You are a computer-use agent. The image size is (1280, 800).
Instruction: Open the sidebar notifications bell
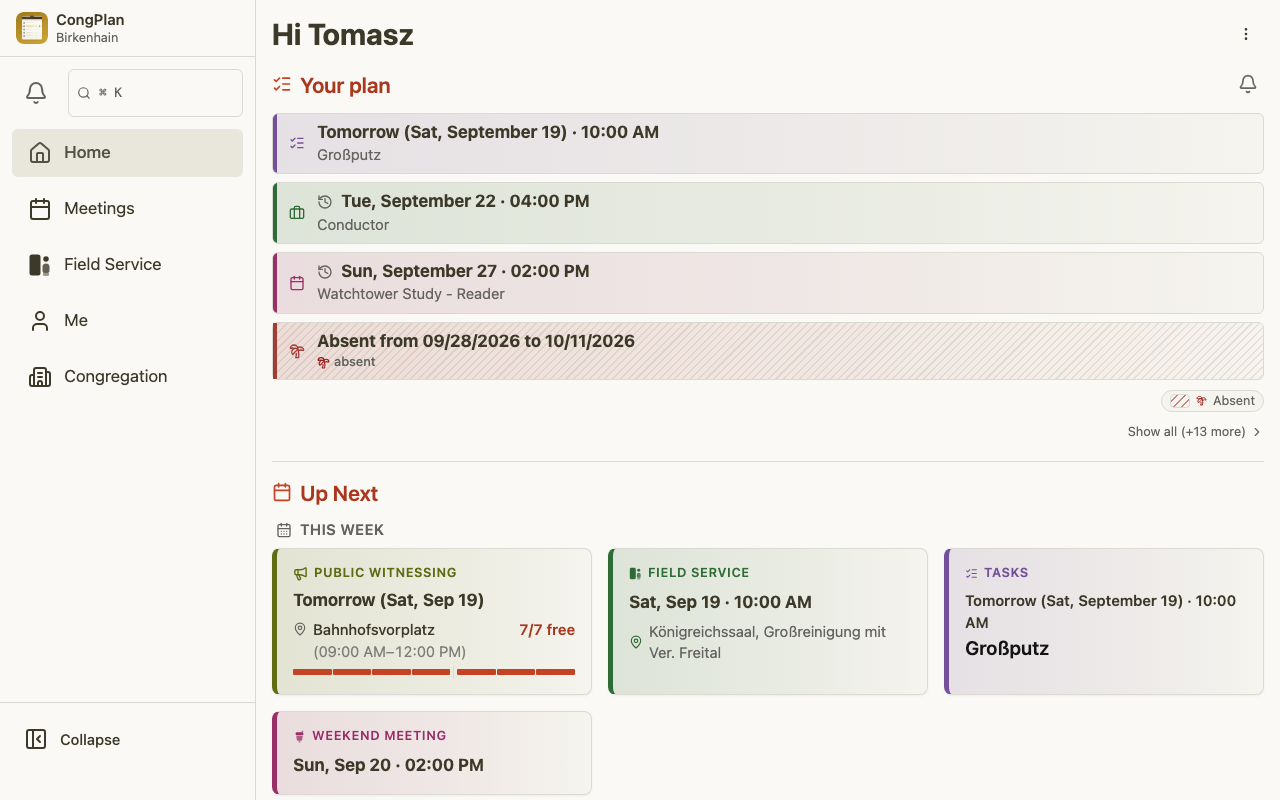36,93
